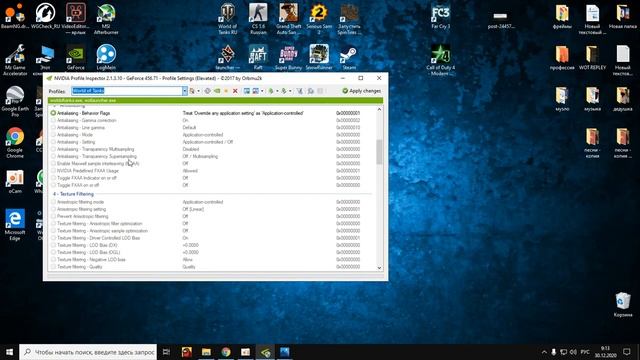
Task: Select the Antialiasing - Gamma correction row
Action: 211,120
